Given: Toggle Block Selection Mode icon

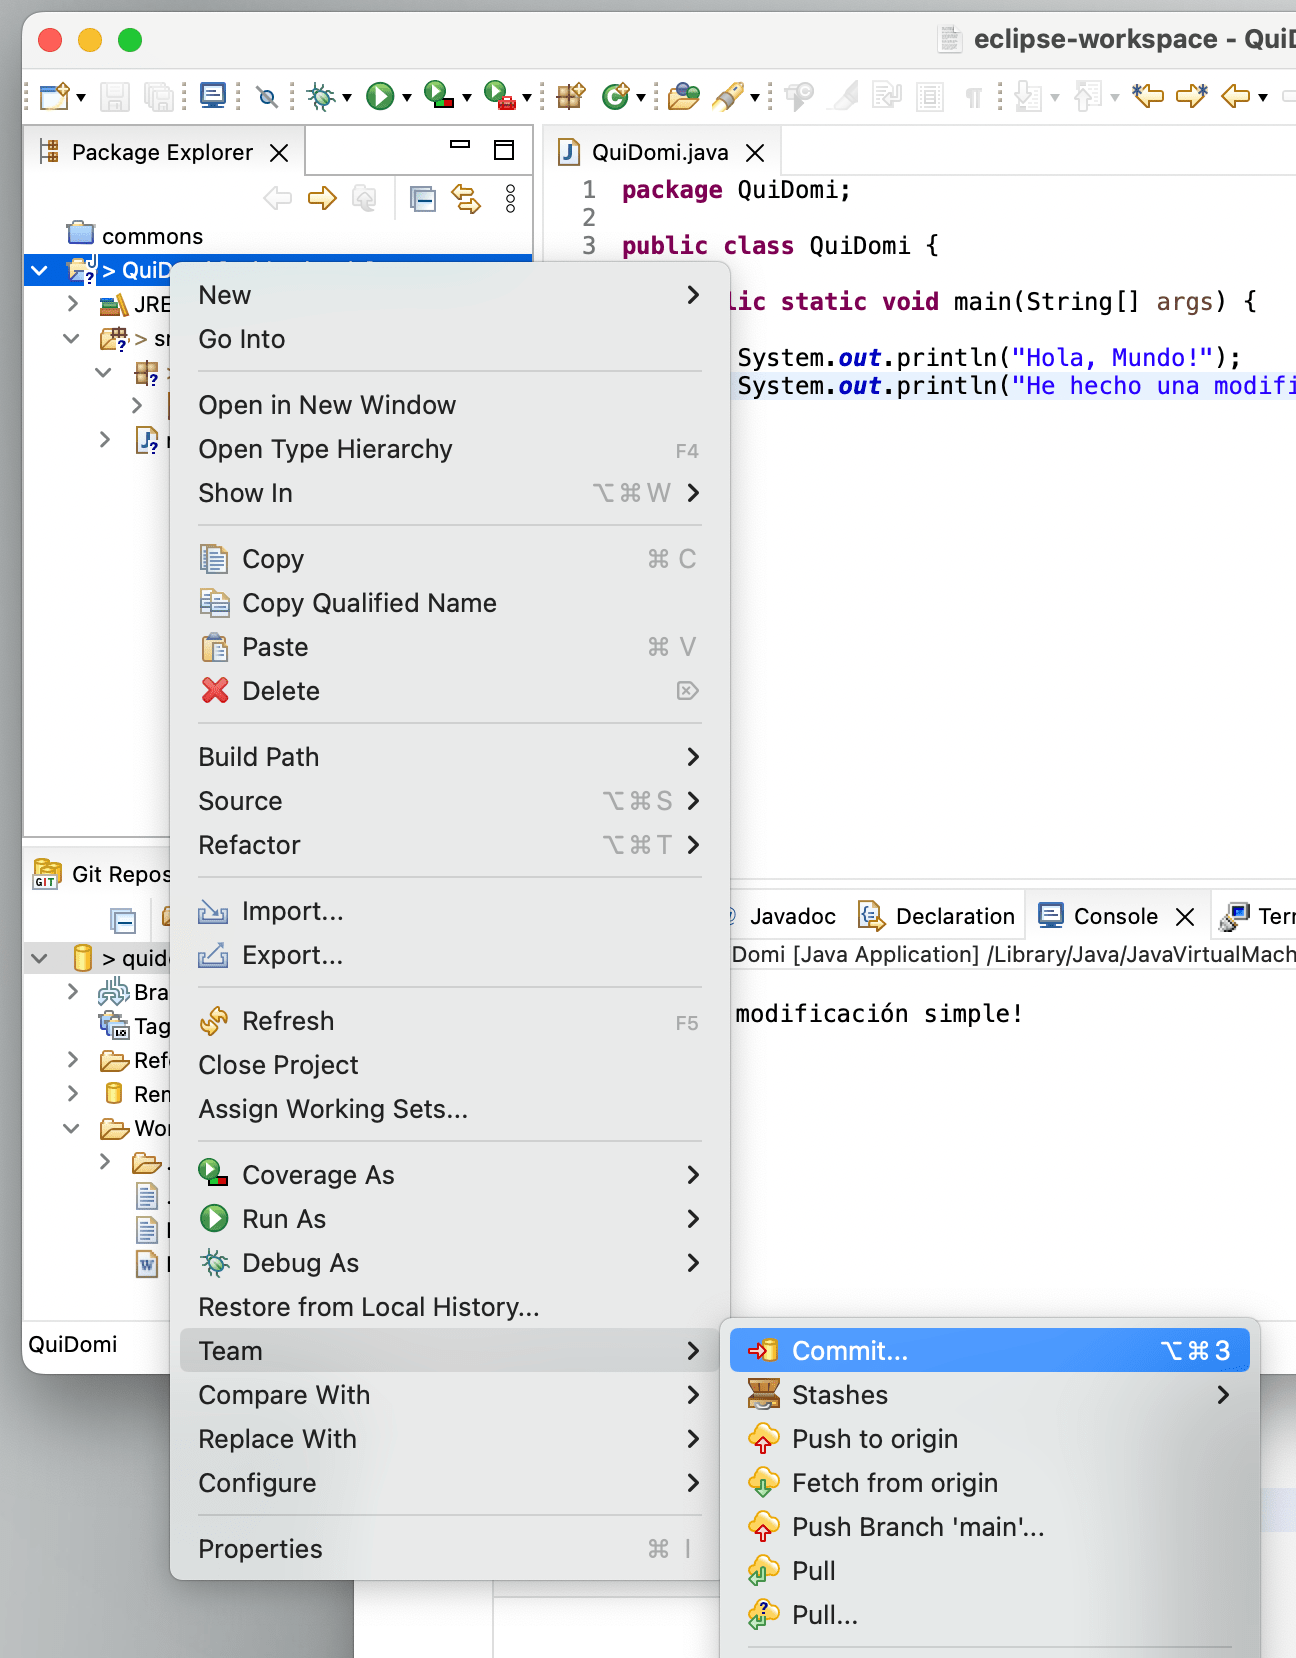Looking at the screenshot, I should pyautogui.click(x=930, y=97).
